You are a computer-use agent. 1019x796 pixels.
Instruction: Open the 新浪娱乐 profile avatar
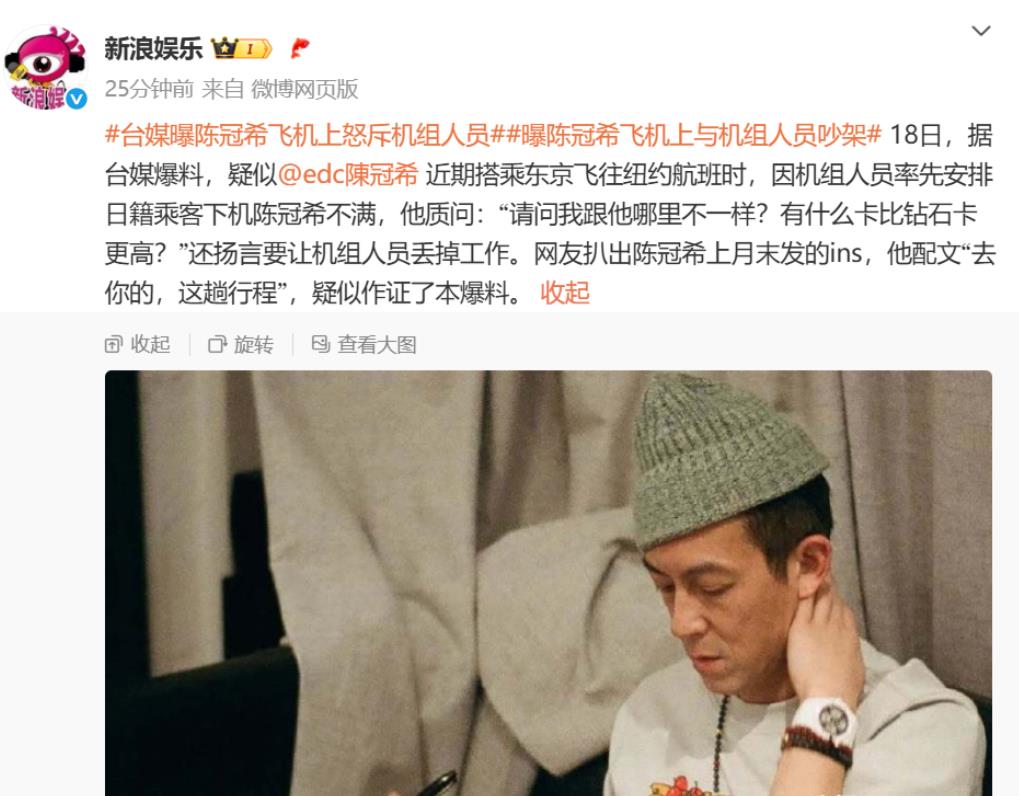coord(45,68)
